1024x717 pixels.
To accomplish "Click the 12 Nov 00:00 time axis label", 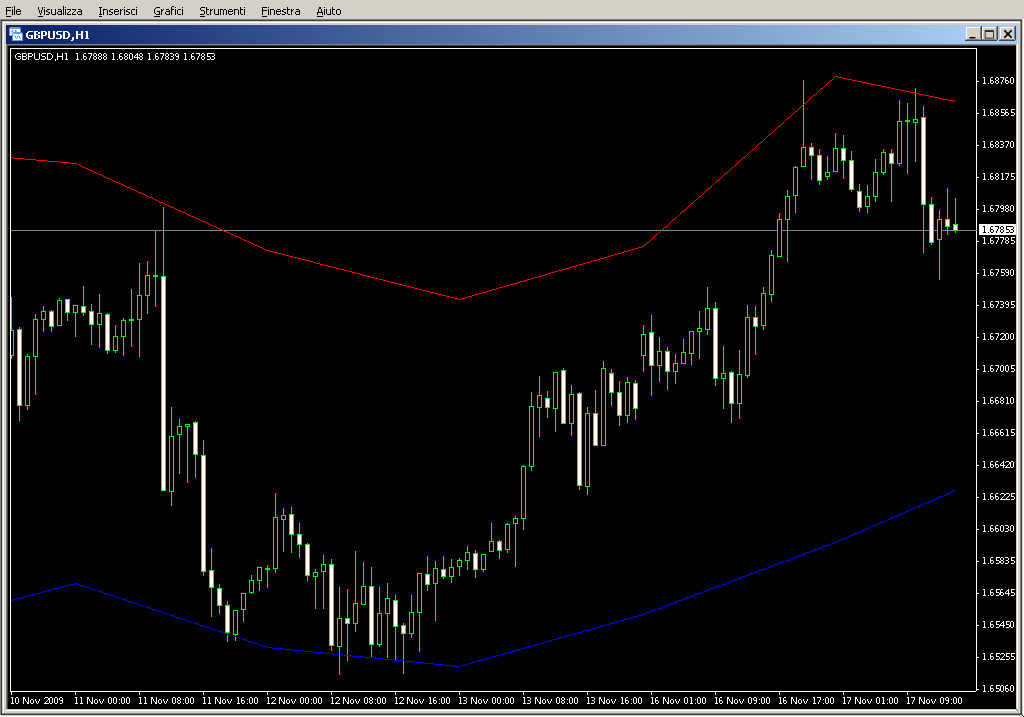I will point(294,701).
